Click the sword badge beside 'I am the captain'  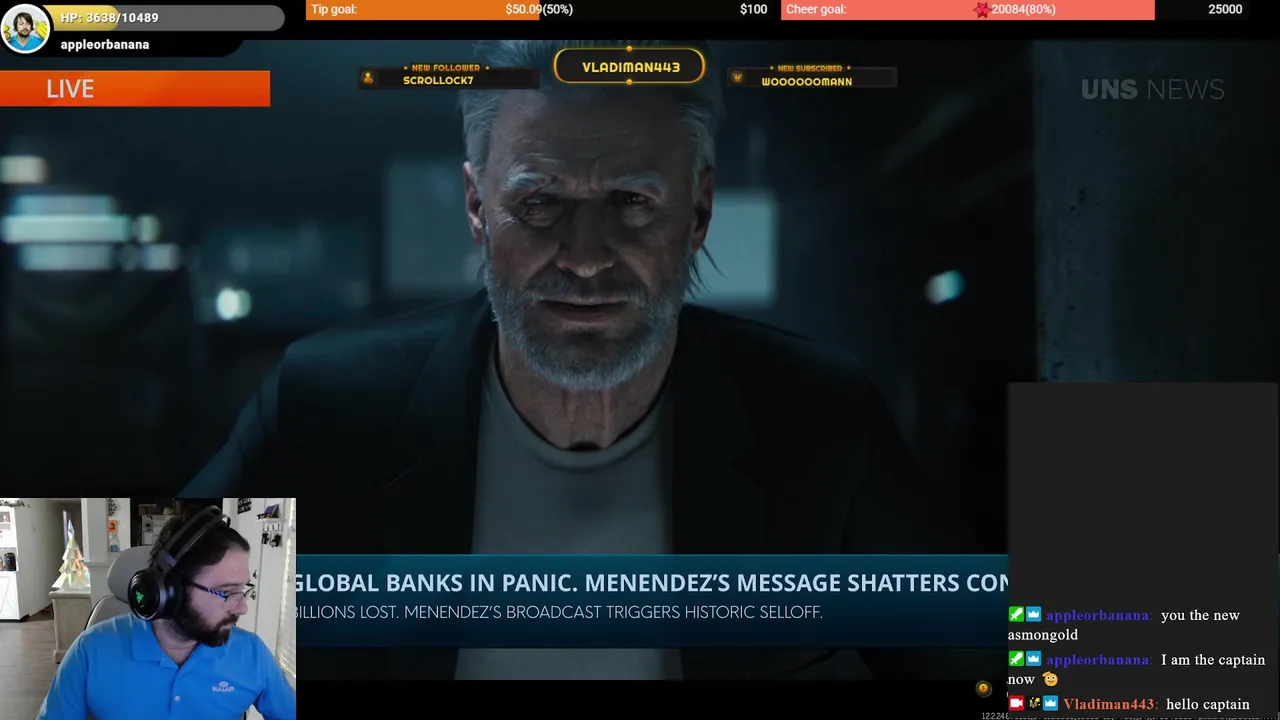click(1016, 659)
